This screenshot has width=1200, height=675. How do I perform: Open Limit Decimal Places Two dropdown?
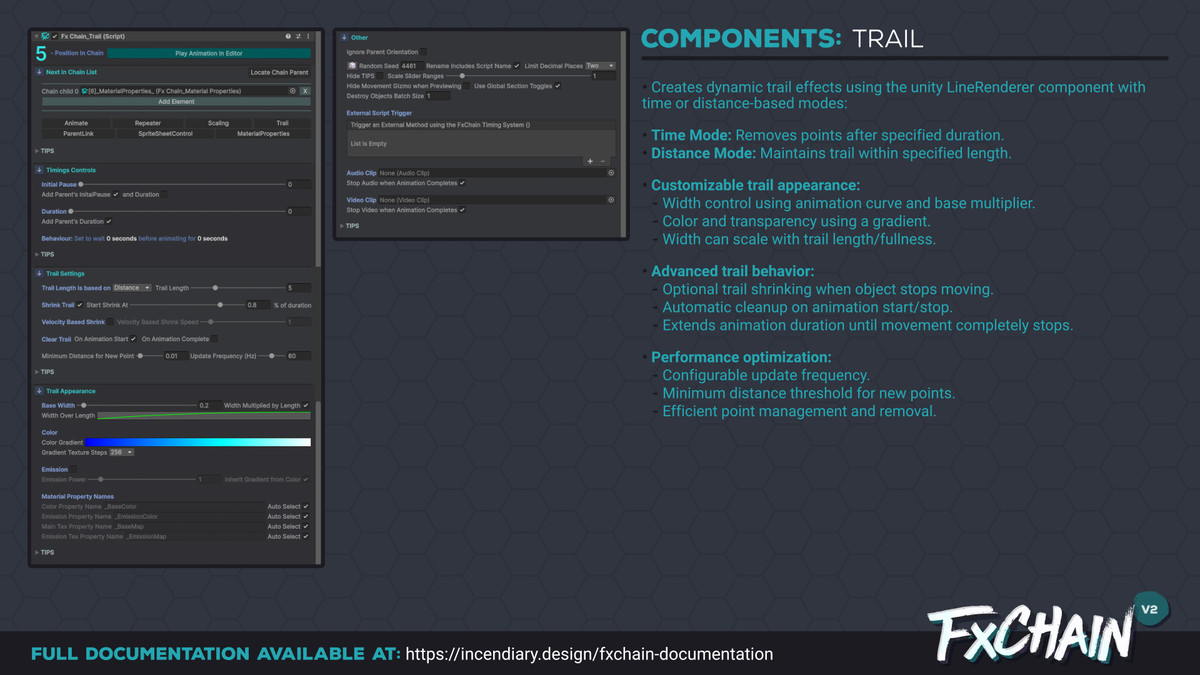point(600,65)
